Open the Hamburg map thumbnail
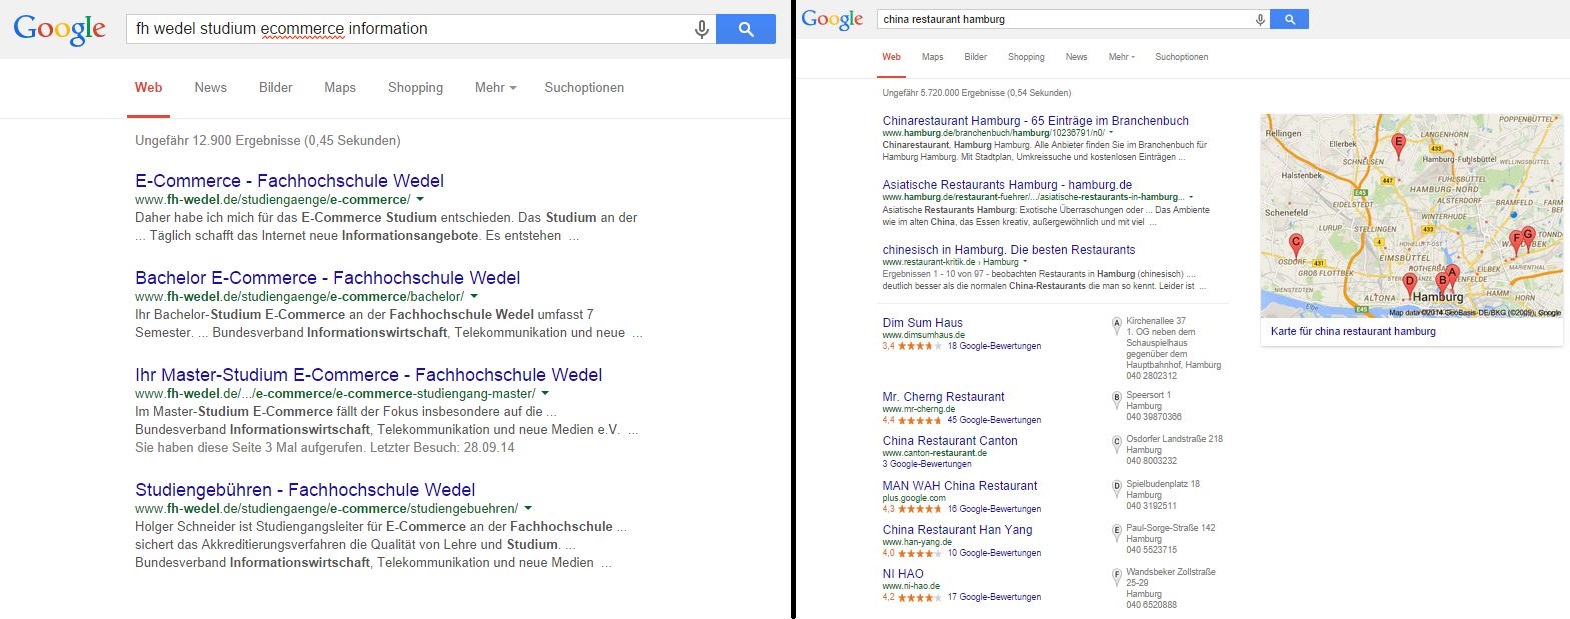The height and width of the screenshot is (619, 1570). point(1412,216)
